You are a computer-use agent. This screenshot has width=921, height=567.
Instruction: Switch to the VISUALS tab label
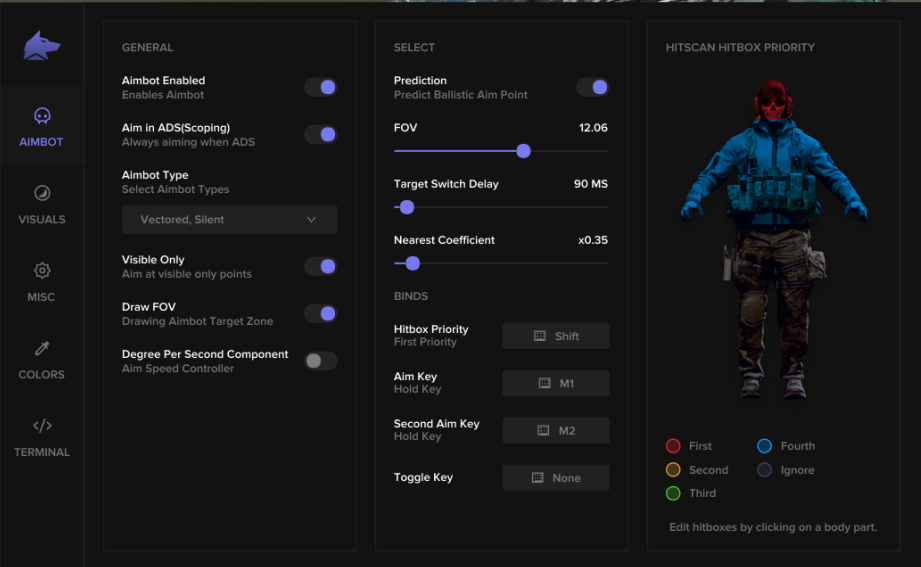coord(42,220)
